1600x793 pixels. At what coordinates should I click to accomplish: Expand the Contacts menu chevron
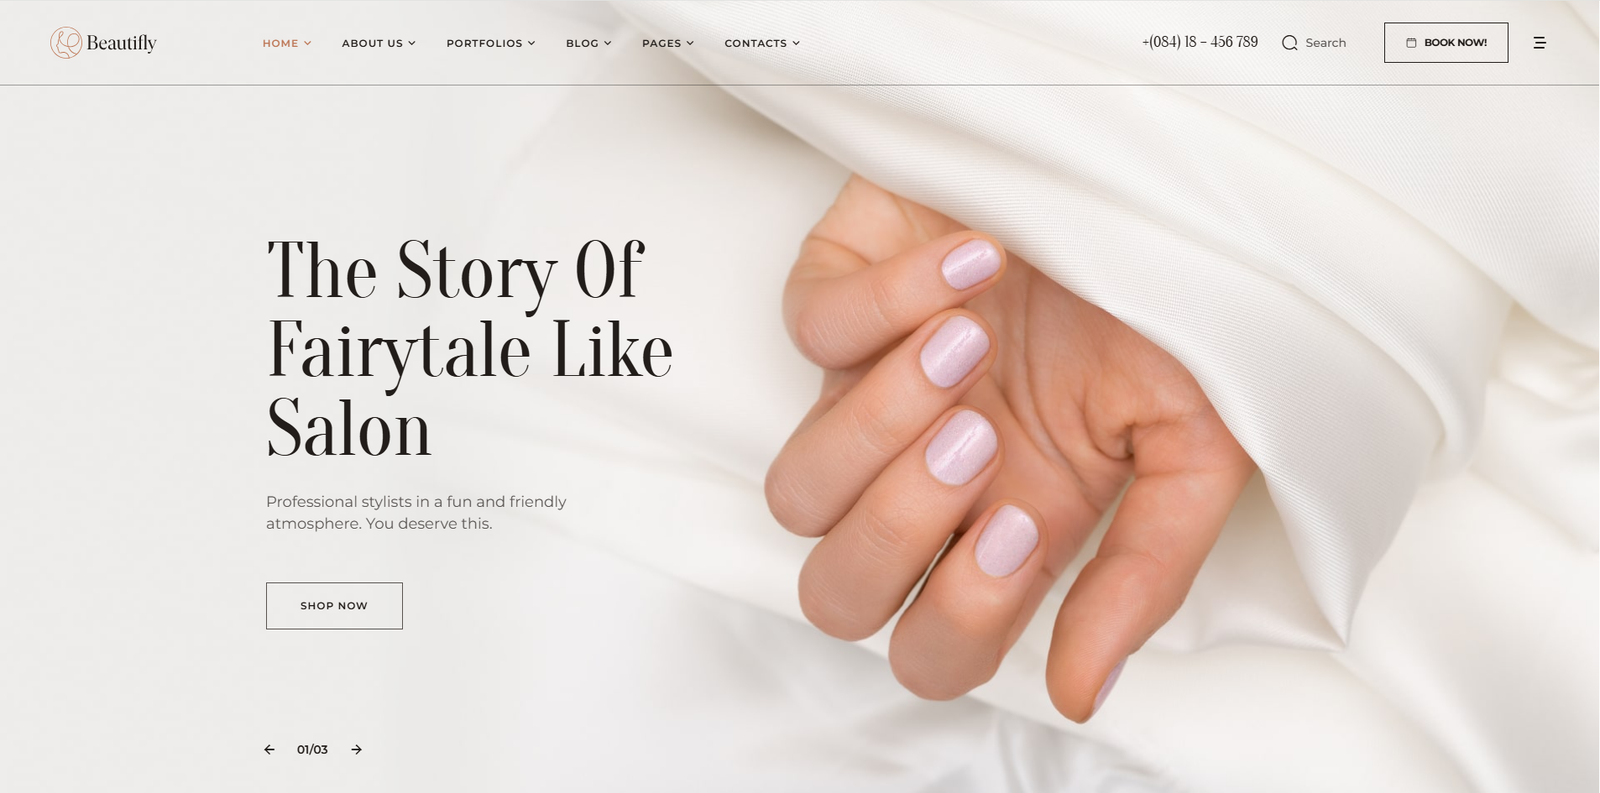click(x=796, y=43)
